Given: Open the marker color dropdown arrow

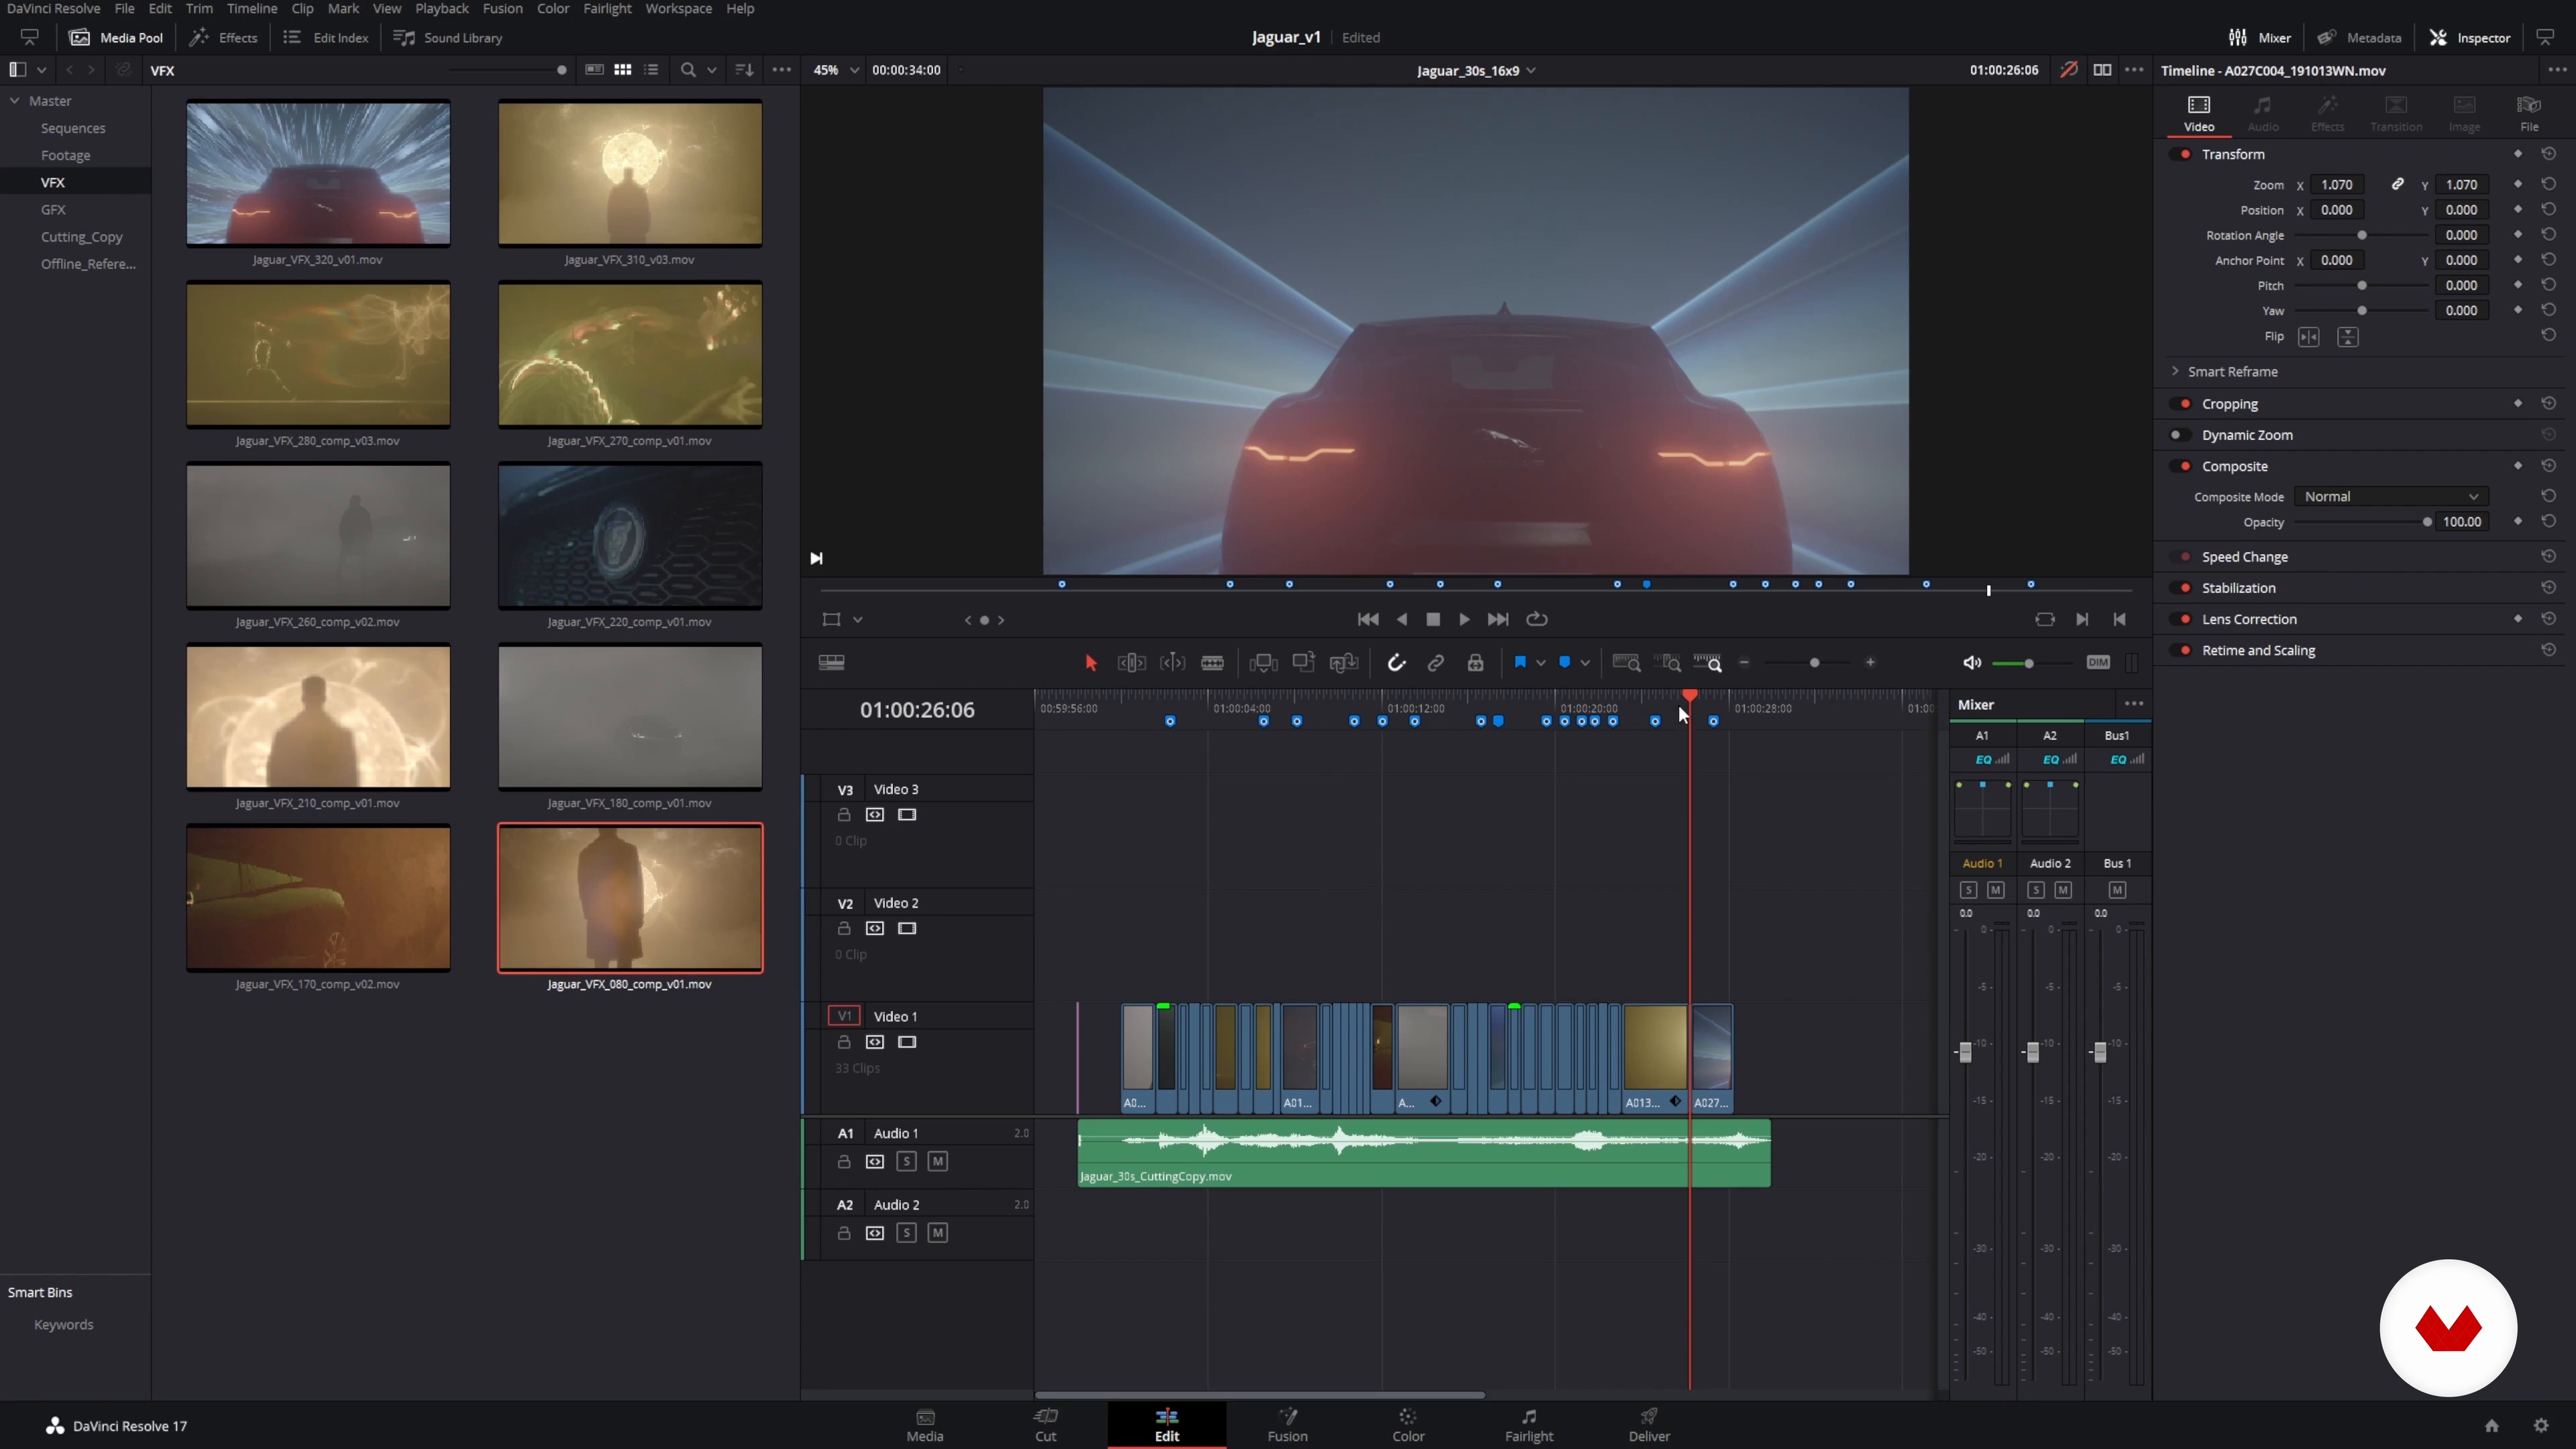Looking at the screenshot, I should [x=1586, y=663].
